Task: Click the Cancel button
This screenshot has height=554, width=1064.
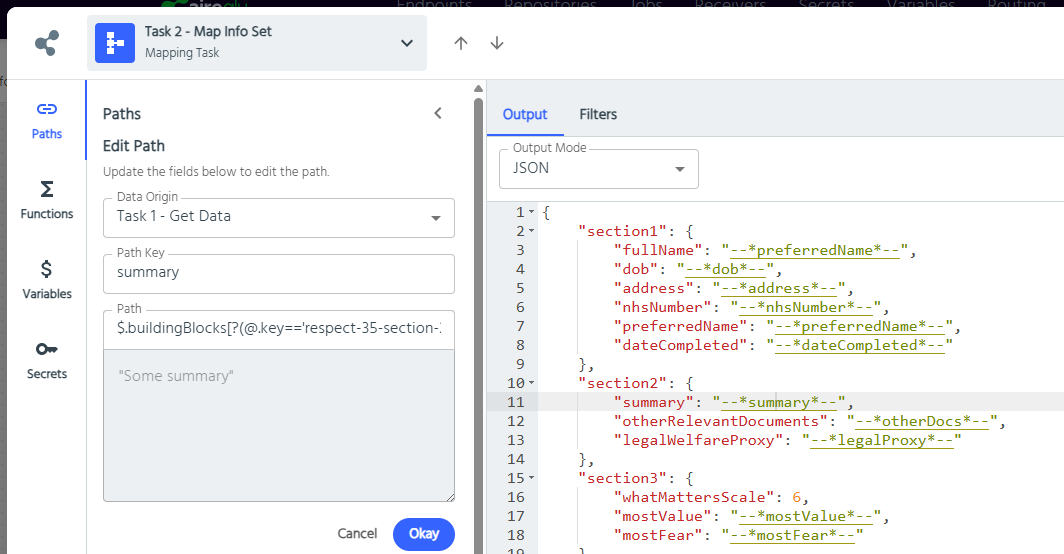Action: pos(357,533)
